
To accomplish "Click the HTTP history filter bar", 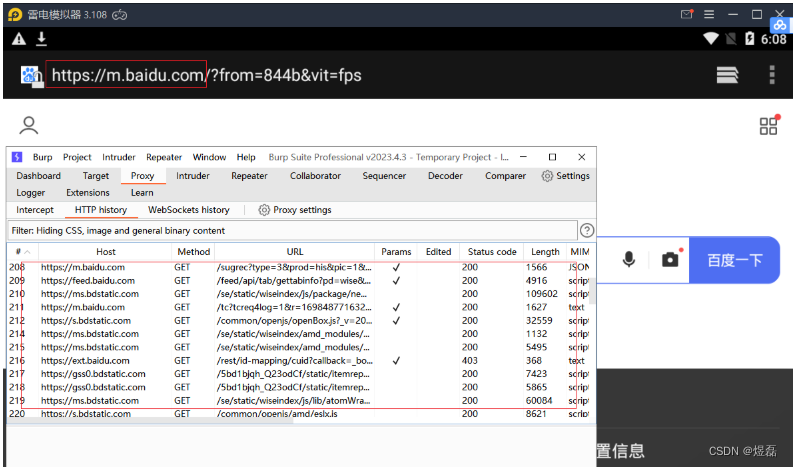I will pos(292,230).
